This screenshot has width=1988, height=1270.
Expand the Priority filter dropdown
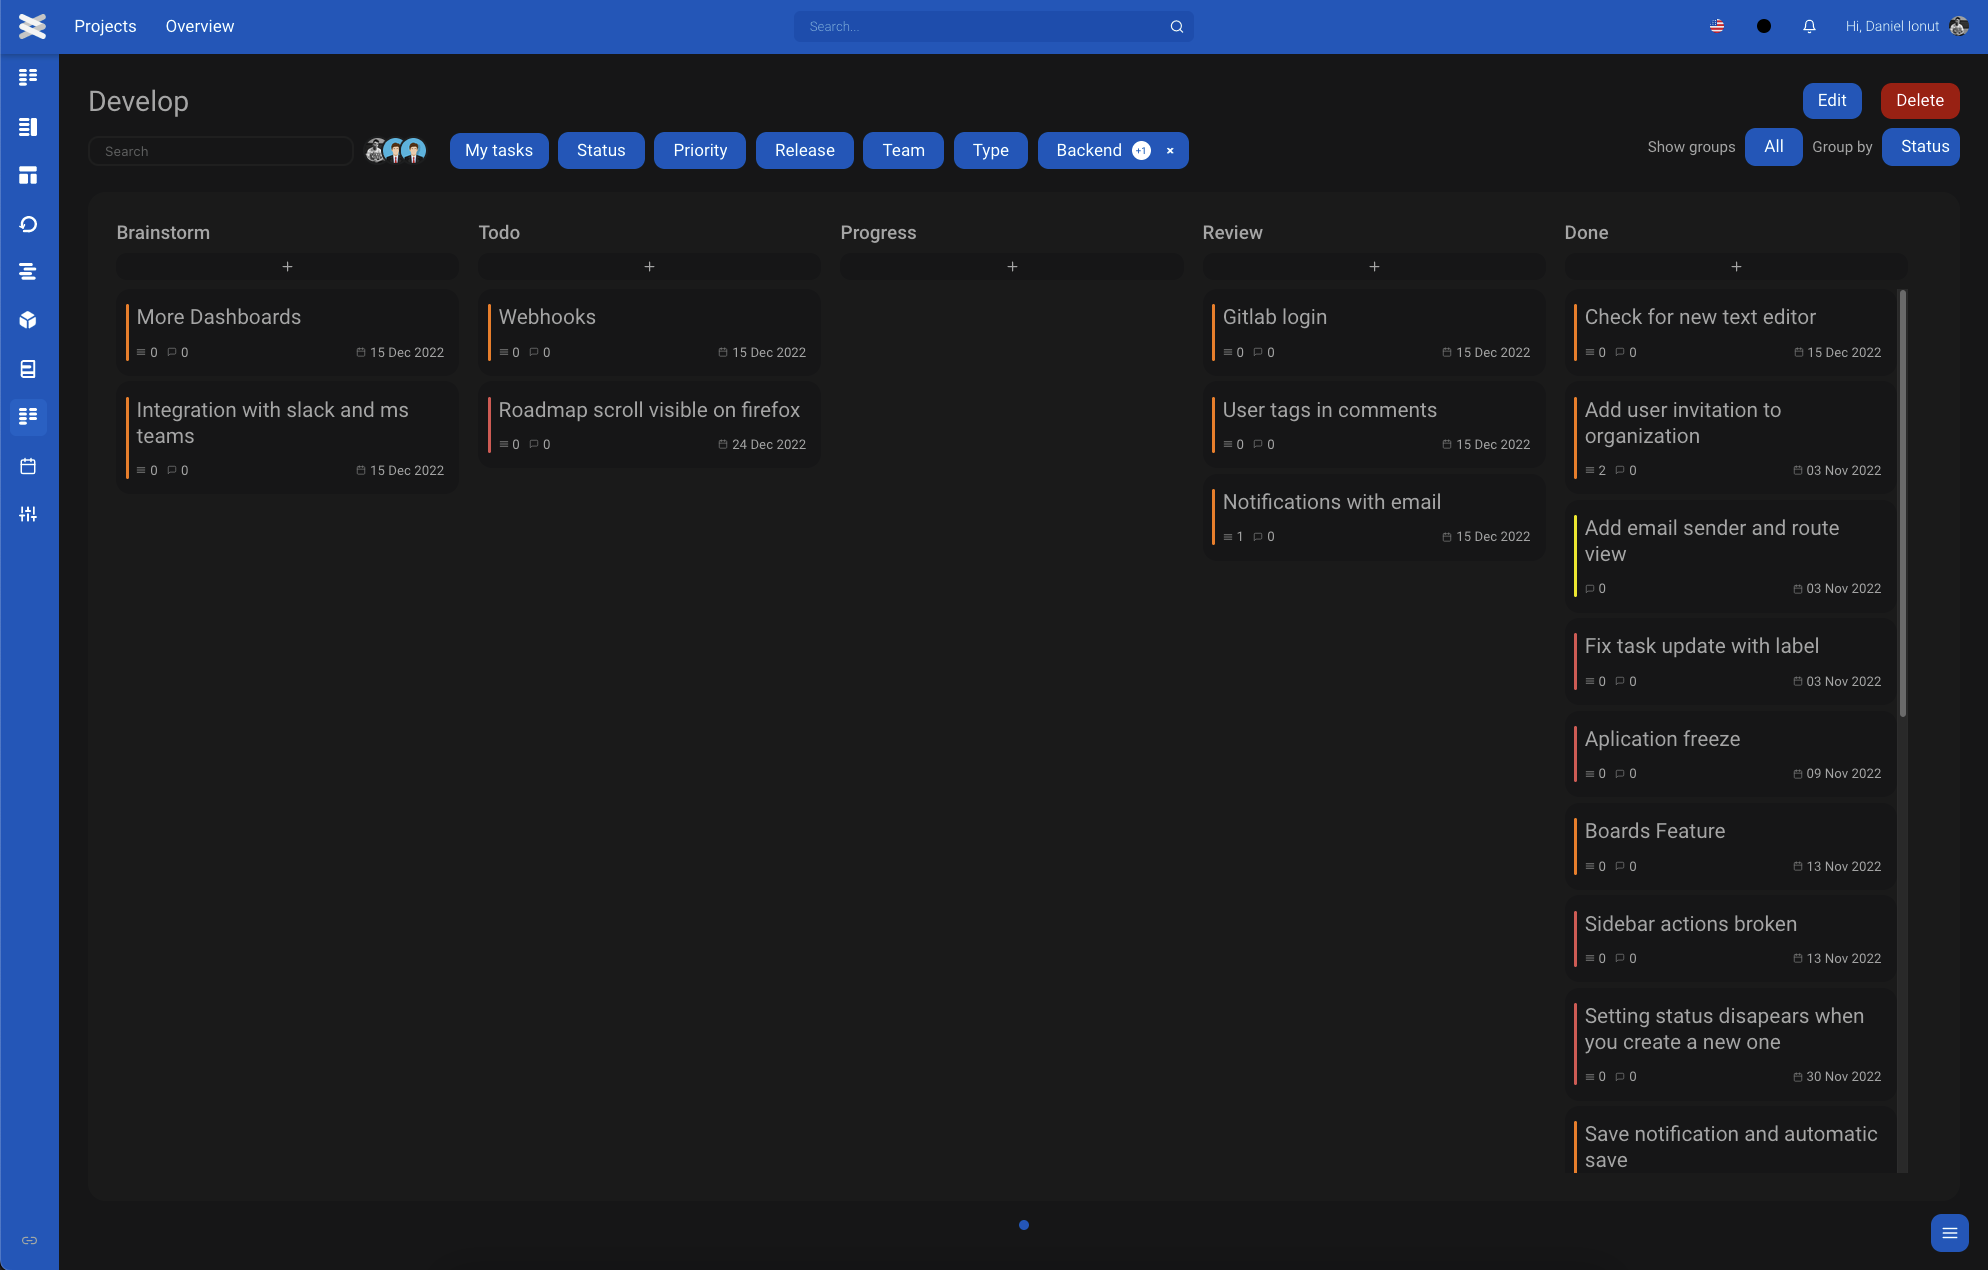click(x=700, y=150)
